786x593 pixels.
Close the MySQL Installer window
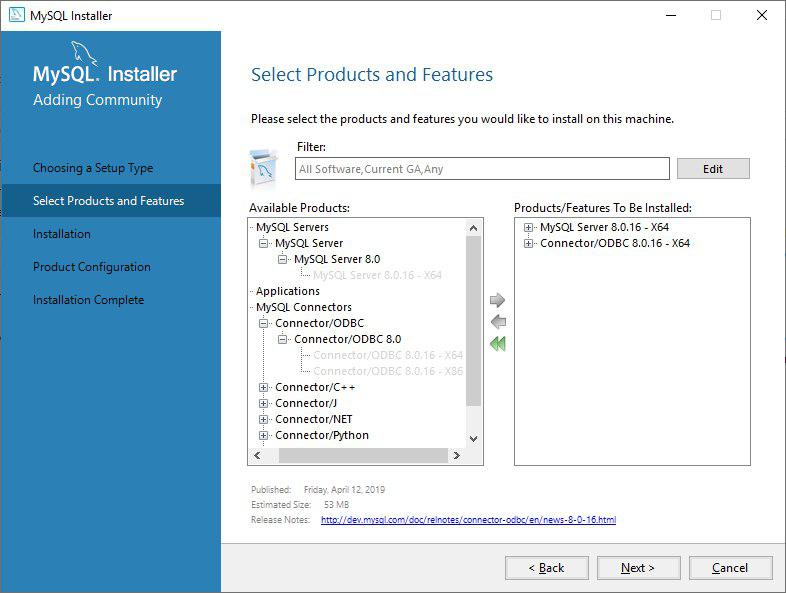762,15
